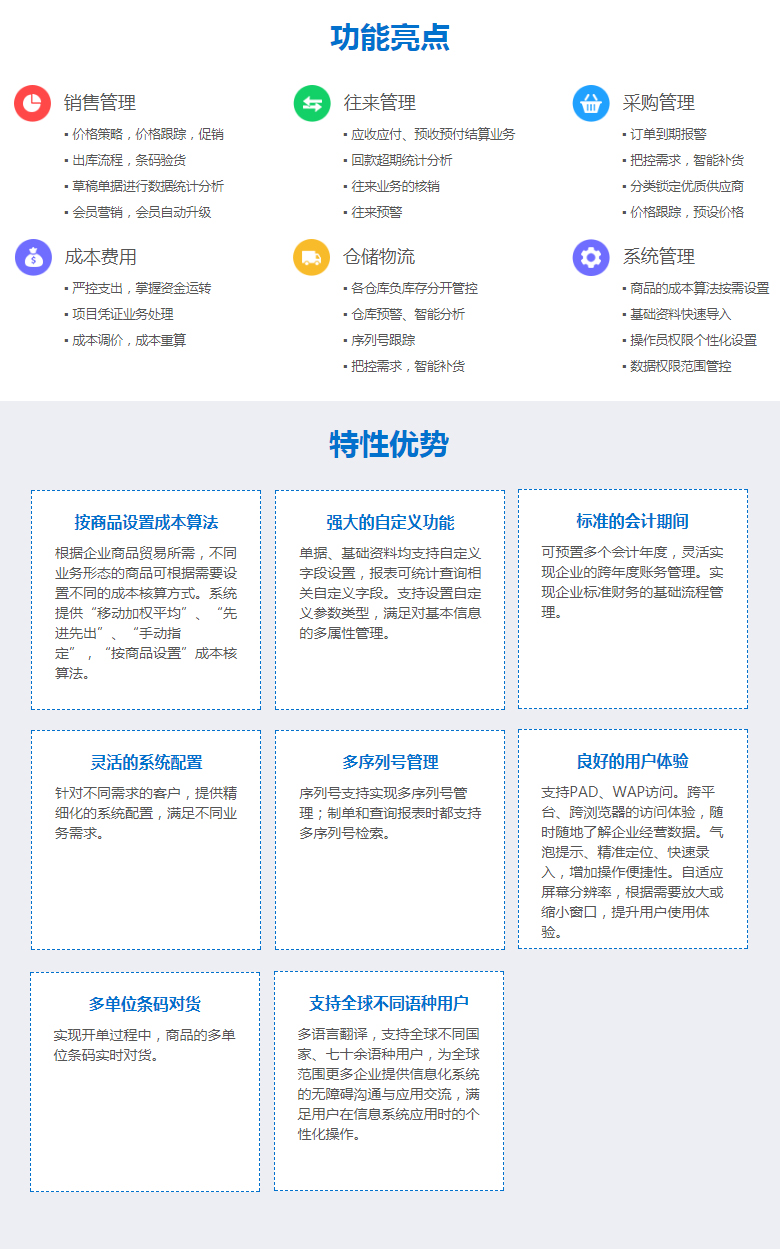Click the 基础资料快速导入 bullet
The image size is (780, 1249).
point(681,314)
